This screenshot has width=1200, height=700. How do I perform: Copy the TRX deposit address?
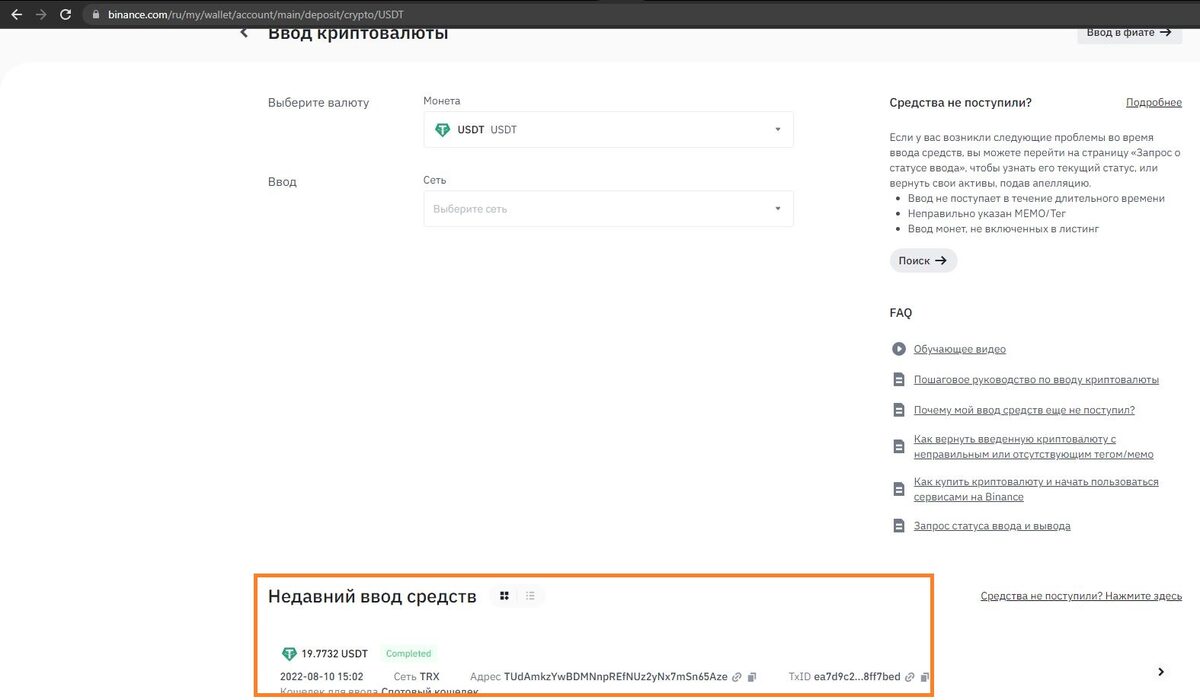[753, 677]
